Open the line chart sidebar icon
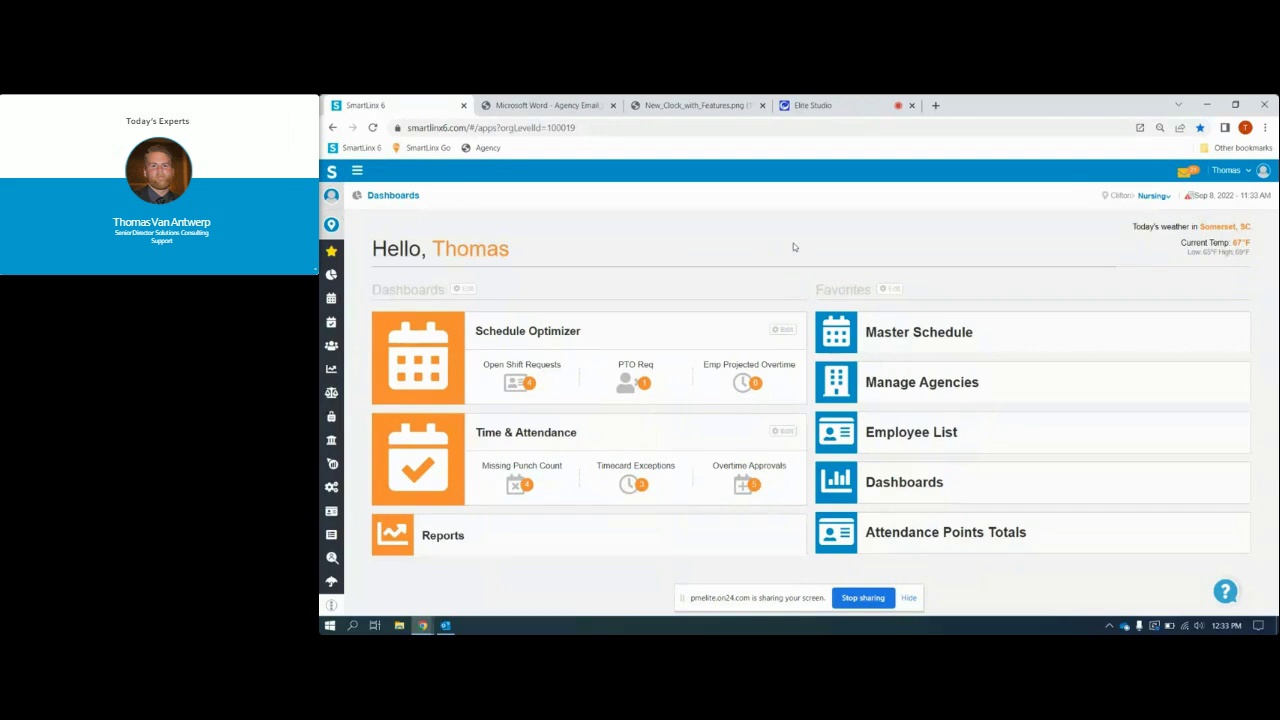Image resolution: width=1280 pixels, height=720 pixels. (x=331, y=369)
